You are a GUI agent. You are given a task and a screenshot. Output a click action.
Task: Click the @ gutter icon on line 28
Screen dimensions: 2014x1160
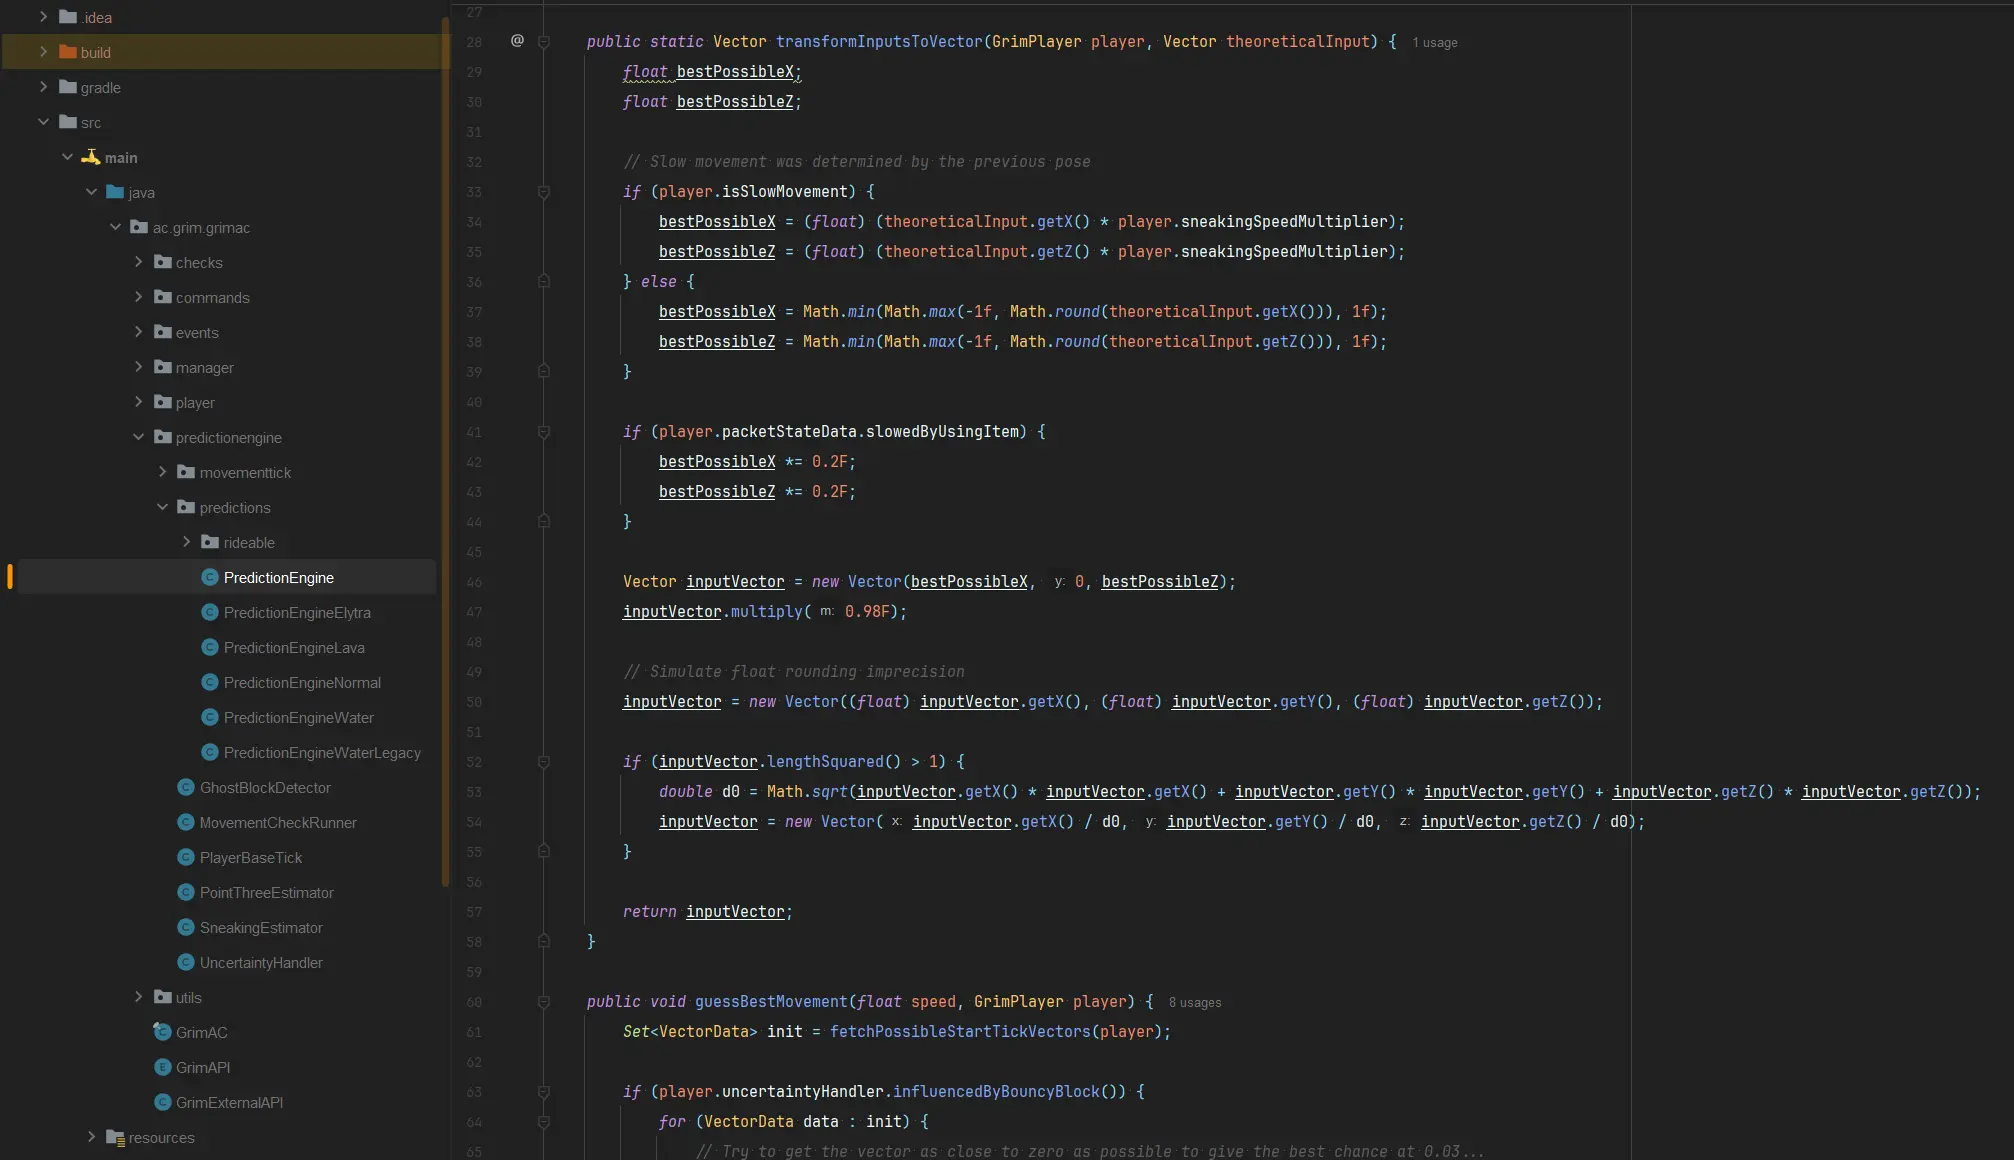pos(517,41)
